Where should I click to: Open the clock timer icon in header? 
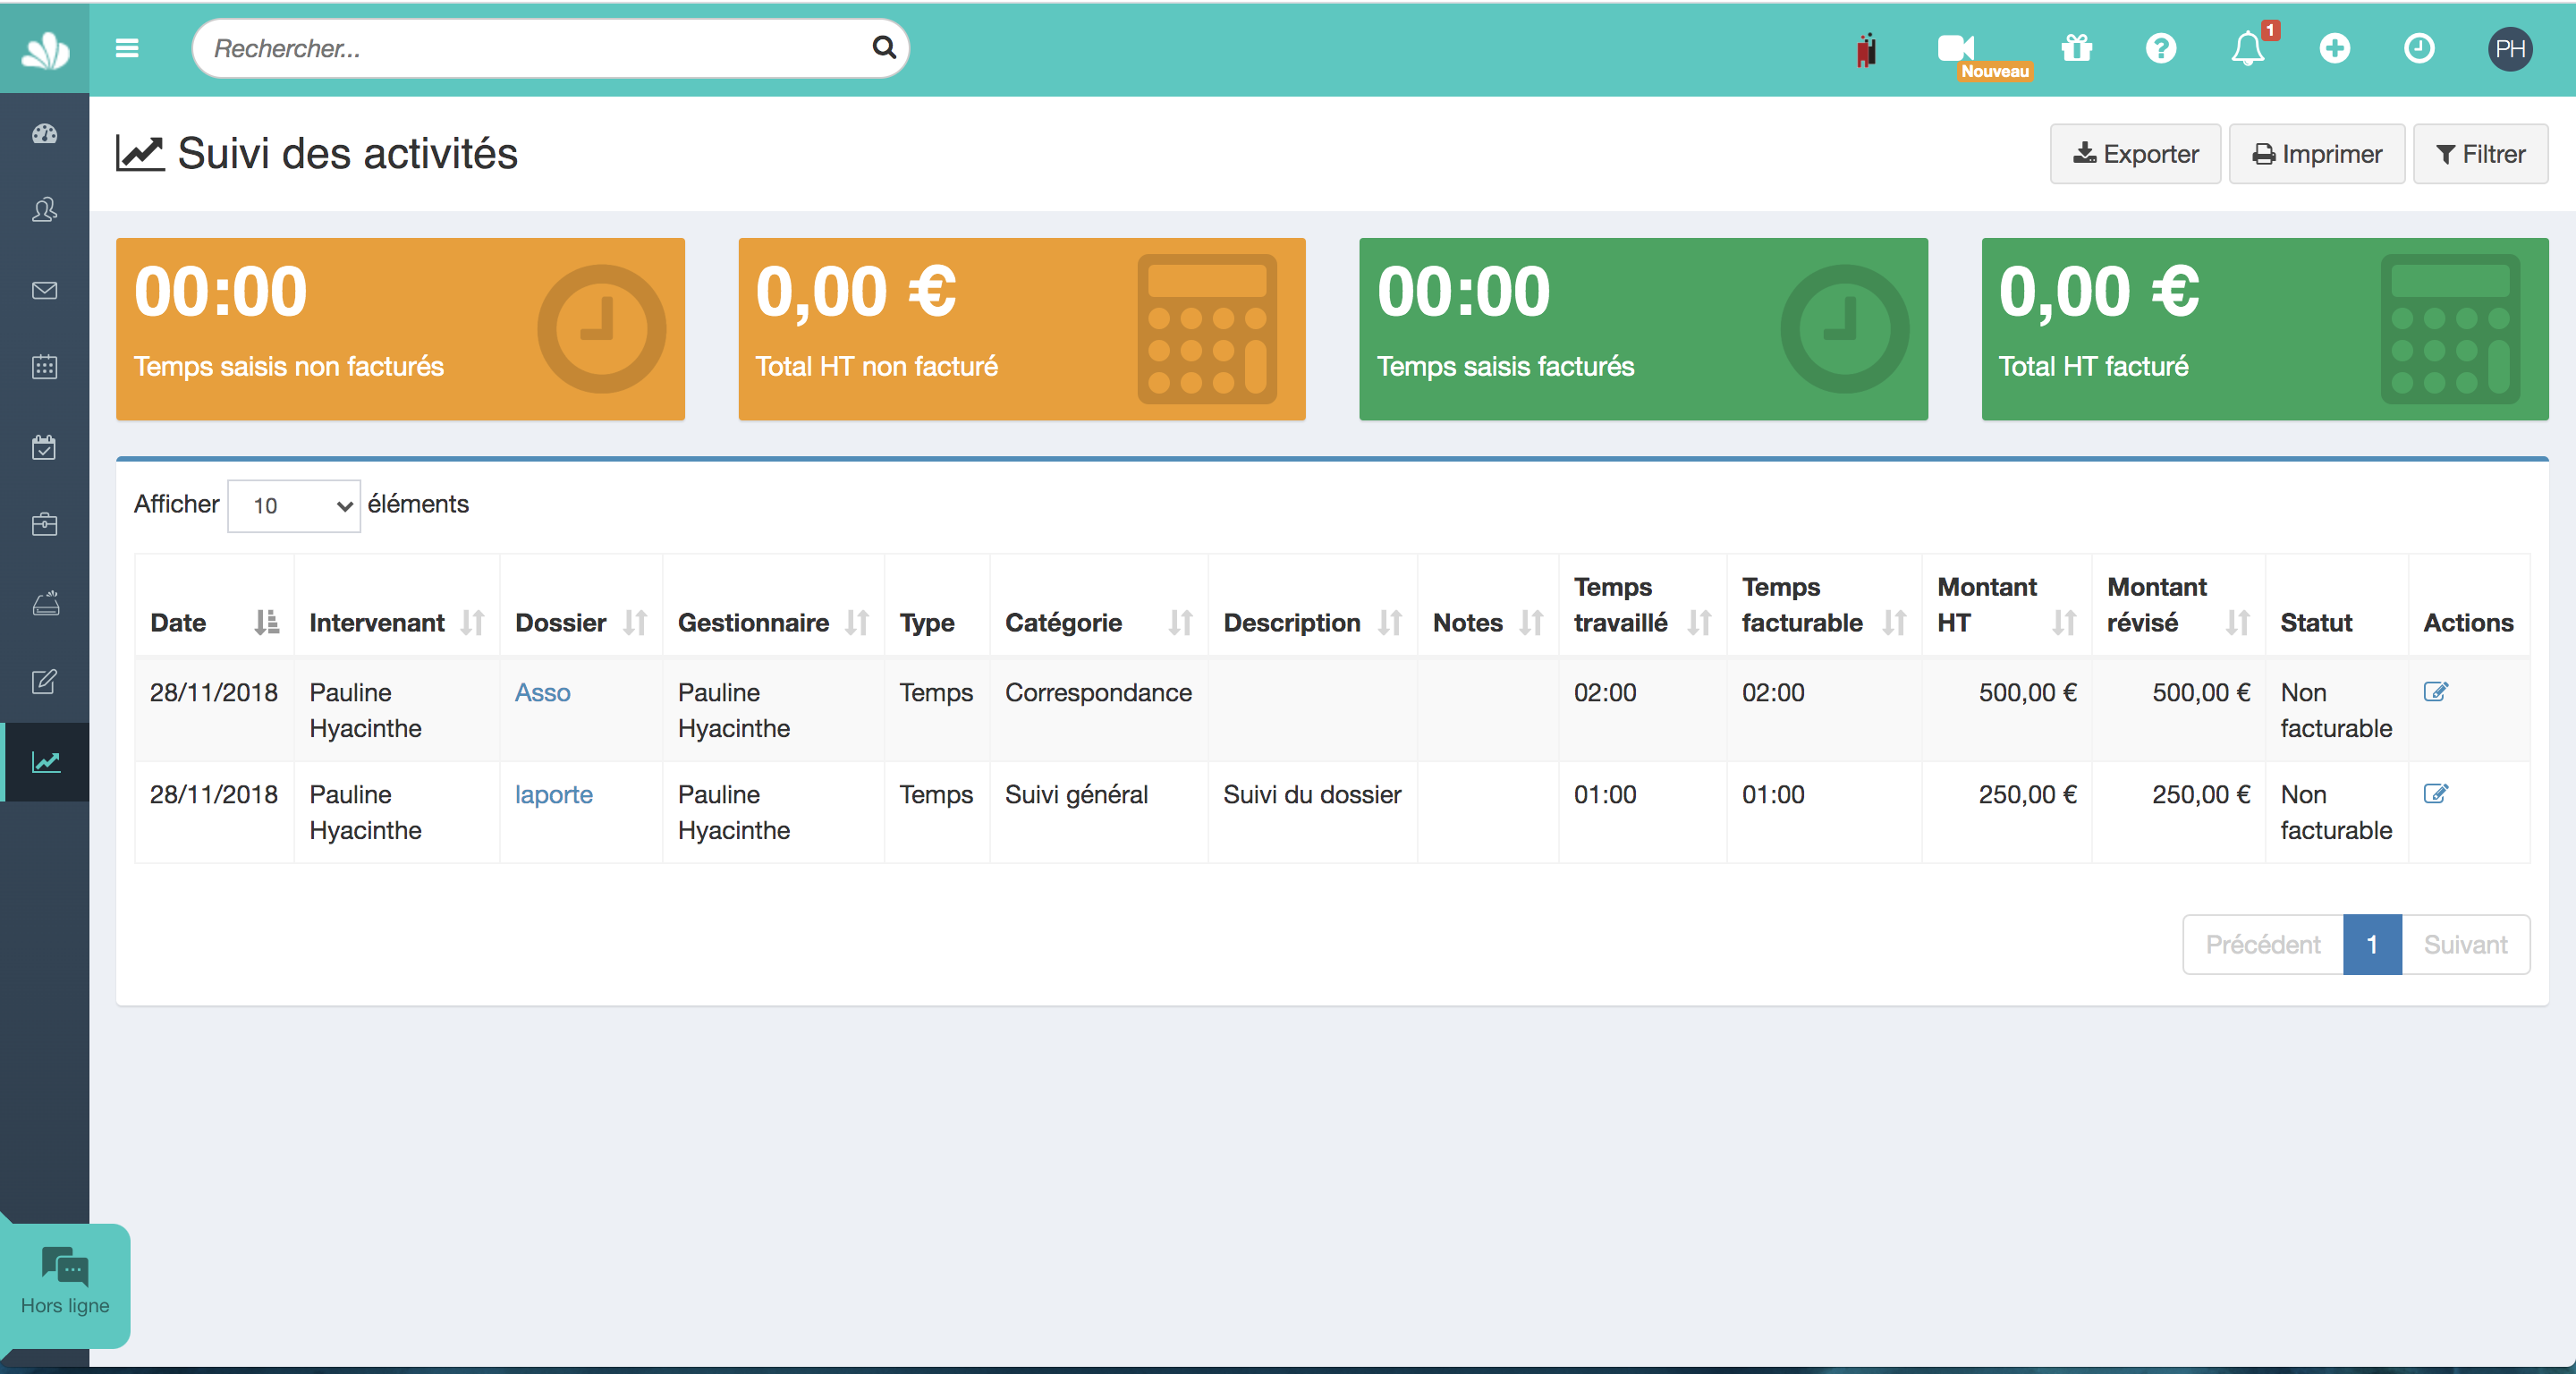click(2419, 48)
